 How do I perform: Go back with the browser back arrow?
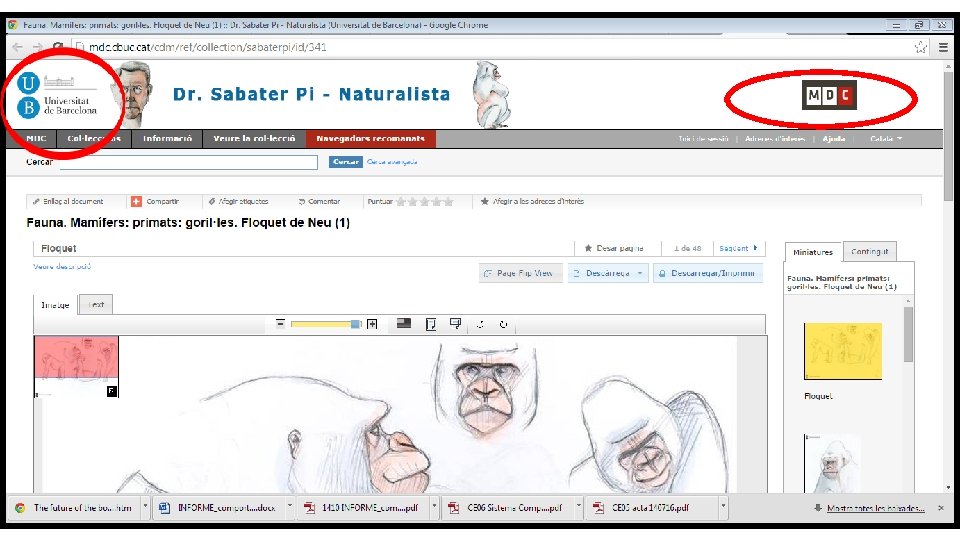[x=18, y=47]
